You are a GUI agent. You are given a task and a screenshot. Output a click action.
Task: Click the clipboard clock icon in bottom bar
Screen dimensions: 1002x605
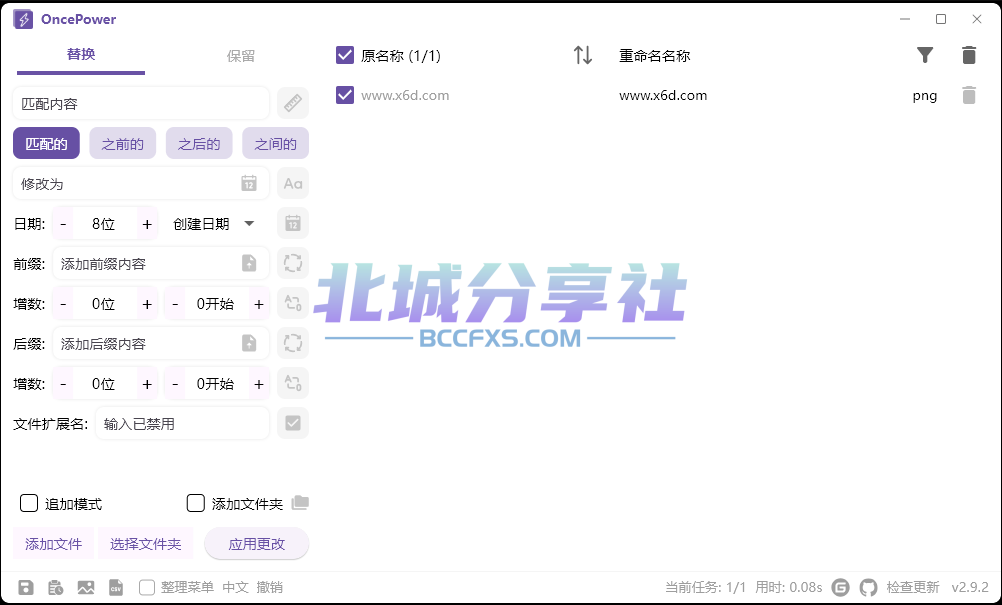pos(56,587)
